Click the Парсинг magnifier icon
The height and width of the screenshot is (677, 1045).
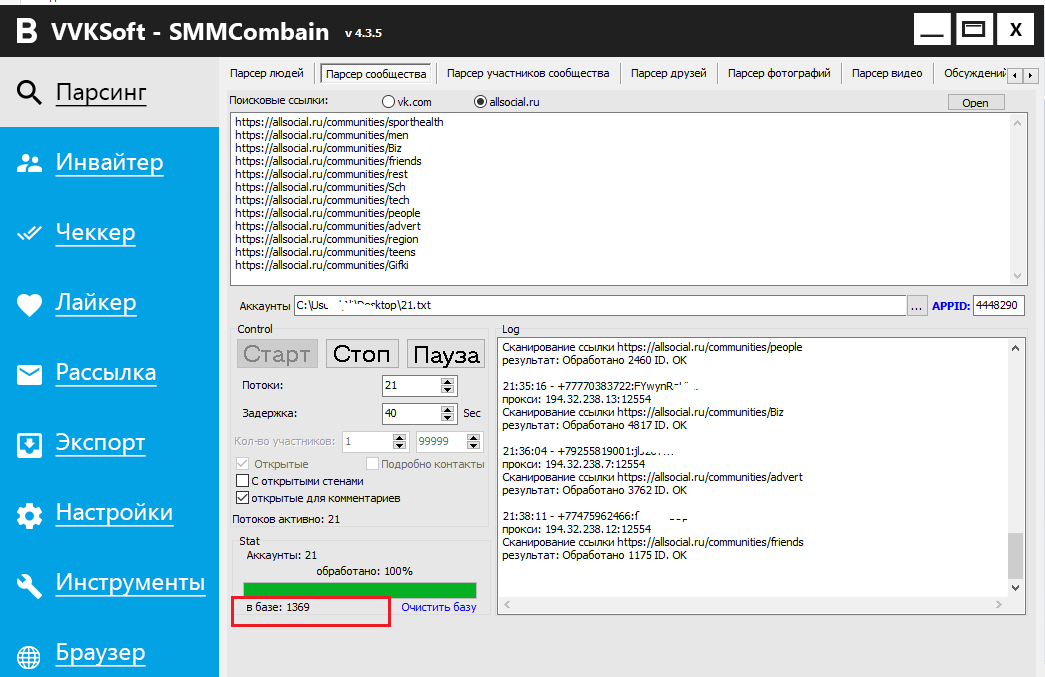coord(29,93)
